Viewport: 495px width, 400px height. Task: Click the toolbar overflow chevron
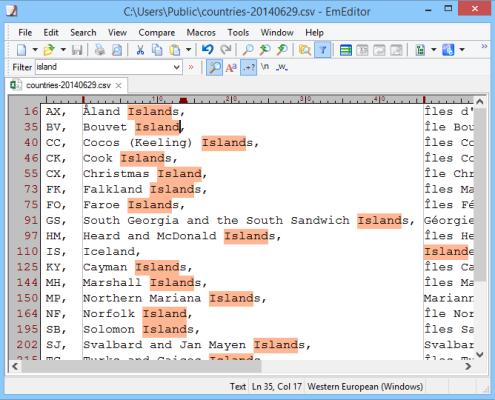[x=484, y=47]
